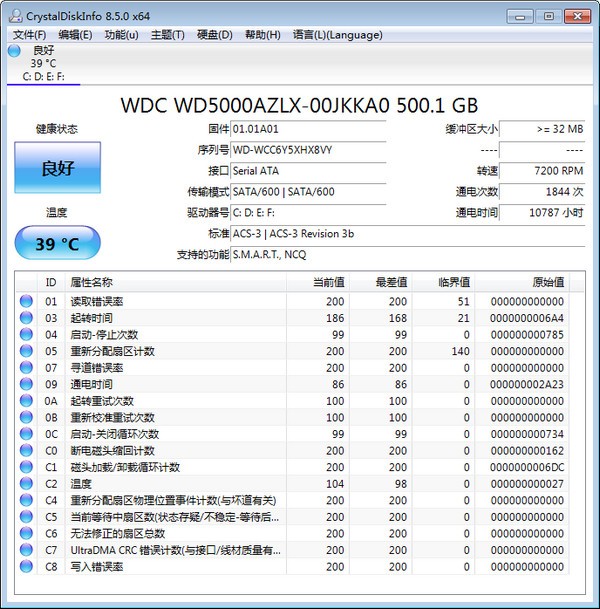Select the C: D: E: F: drive tab
This screenshot has width=600, height=609.
click(43, 76)
